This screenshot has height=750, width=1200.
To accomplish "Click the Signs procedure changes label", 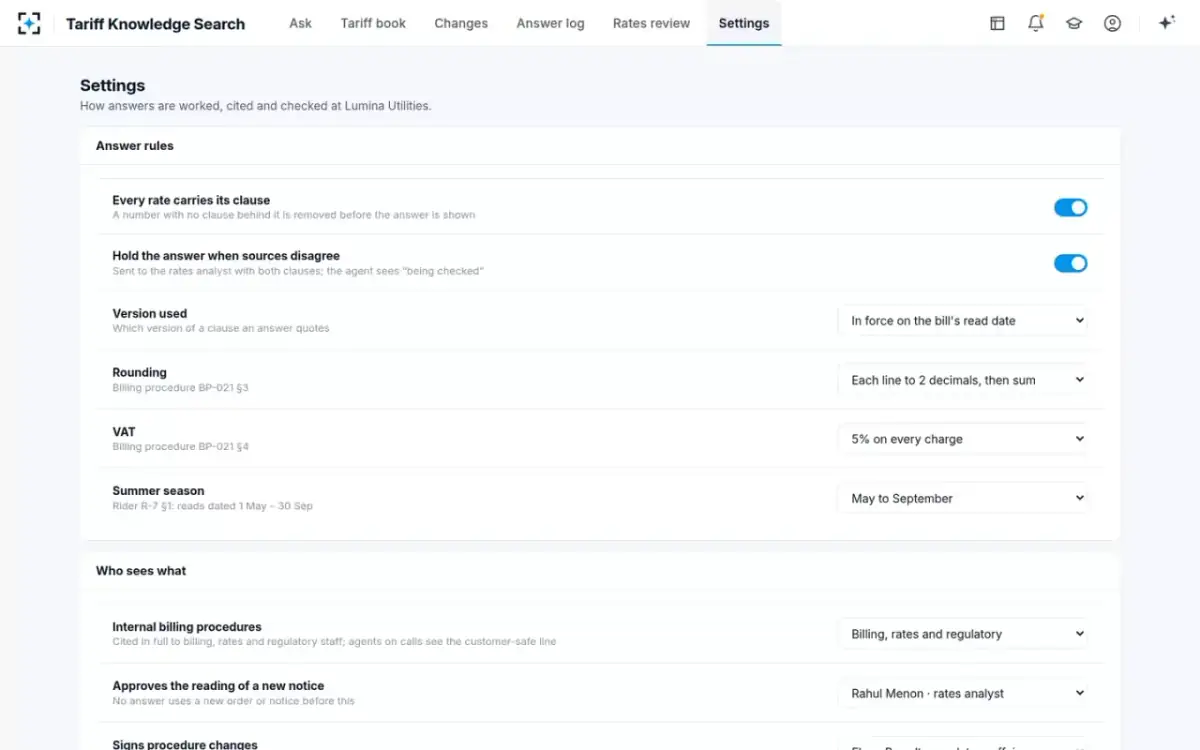I will (185, 745).
